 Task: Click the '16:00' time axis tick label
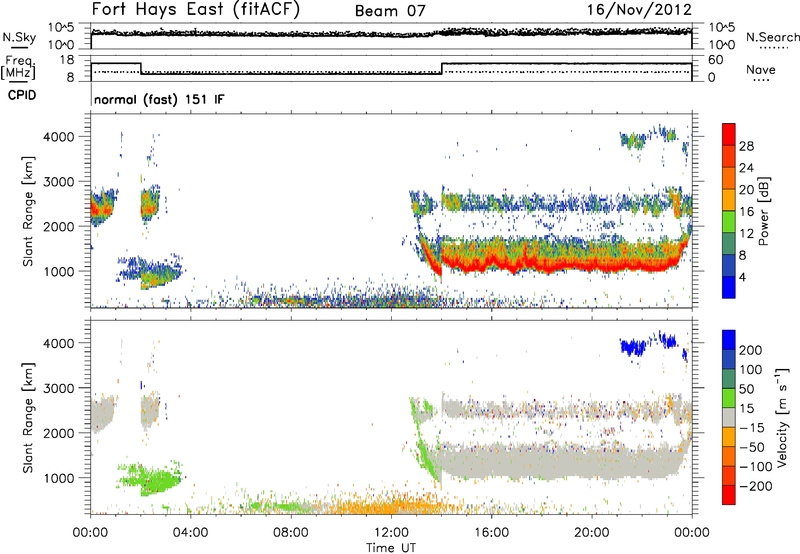coord(491,533)
